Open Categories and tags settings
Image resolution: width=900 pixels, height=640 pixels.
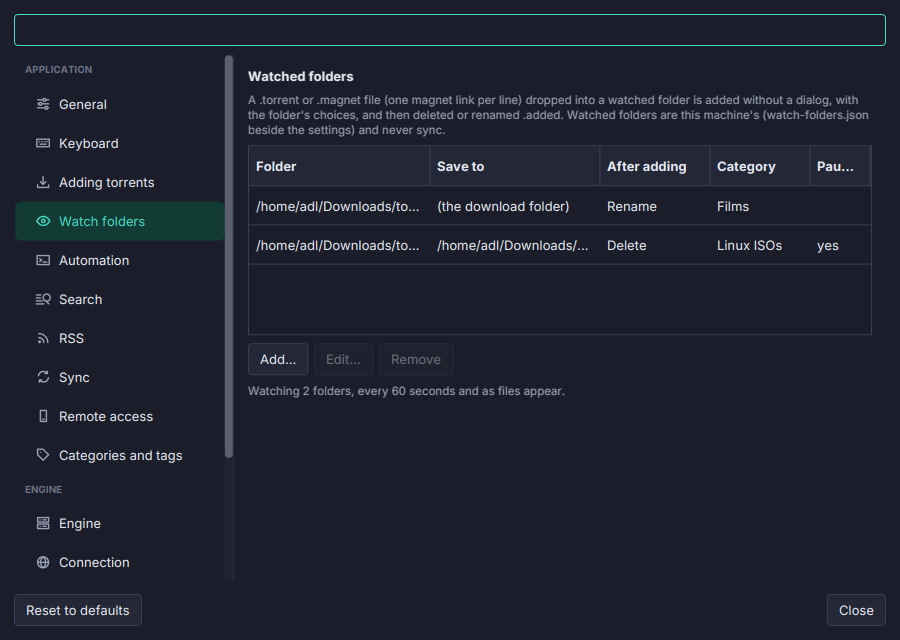(119, 455)
